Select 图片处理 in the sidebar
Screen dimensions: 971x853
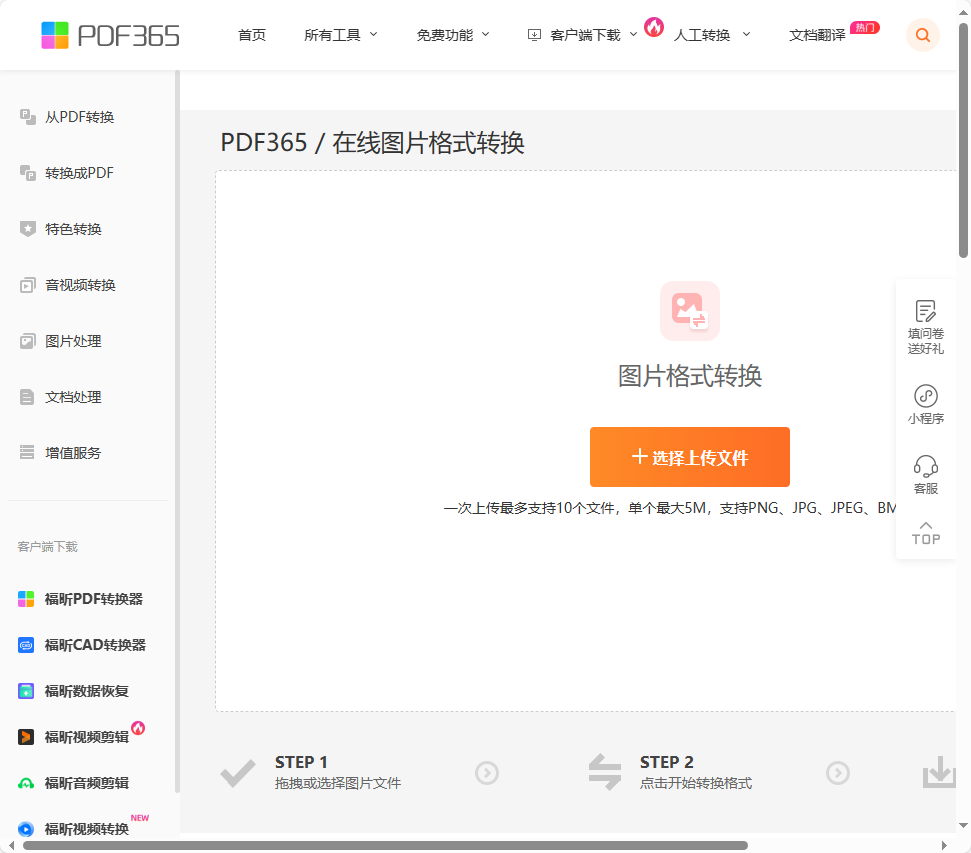73,341
